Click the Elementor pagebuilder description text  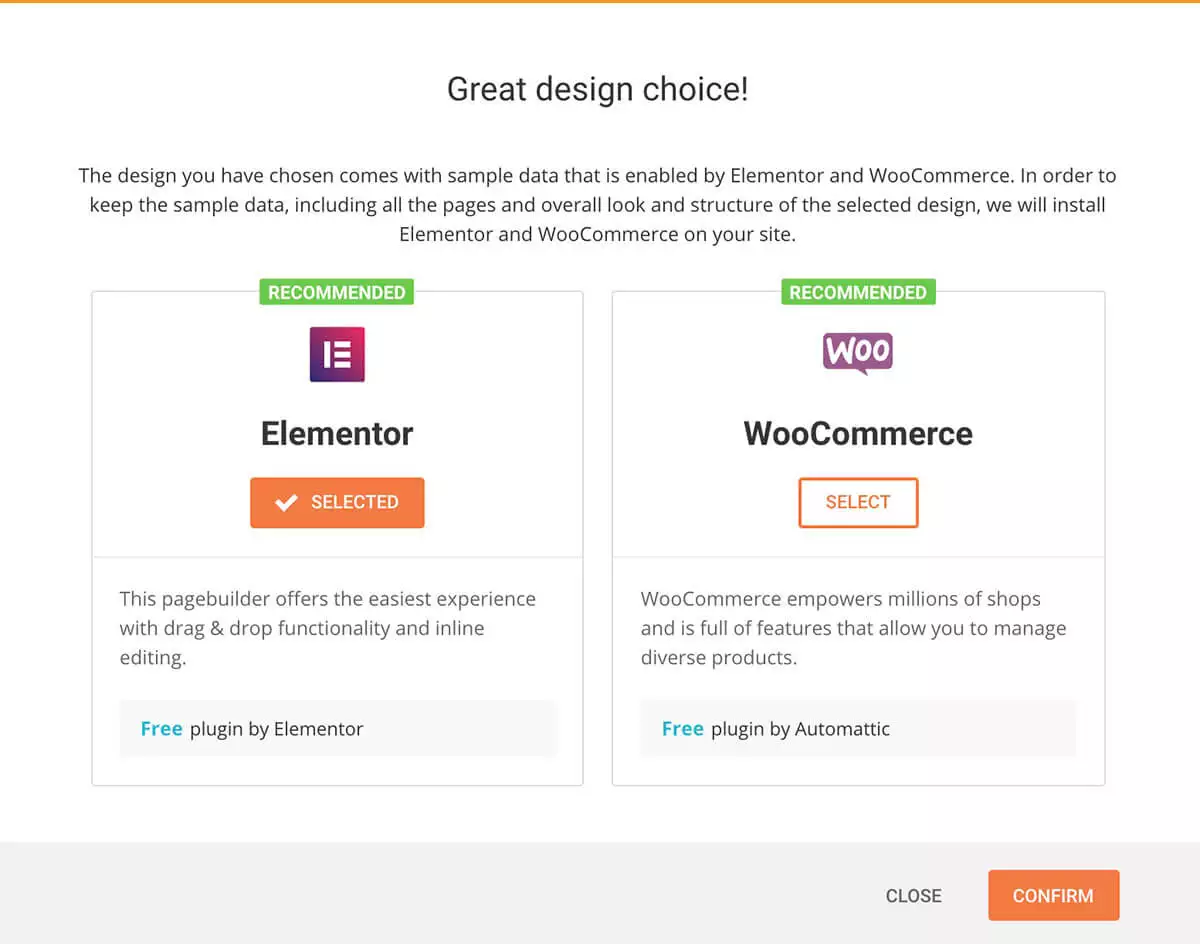(327, 628)
